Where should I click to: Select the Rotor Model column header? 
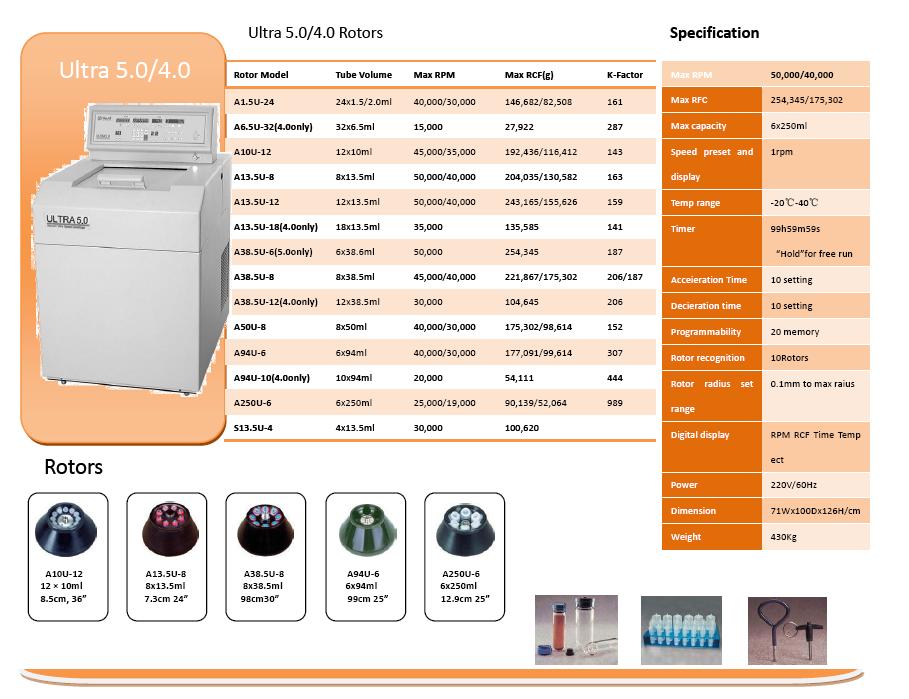(261, 76)
